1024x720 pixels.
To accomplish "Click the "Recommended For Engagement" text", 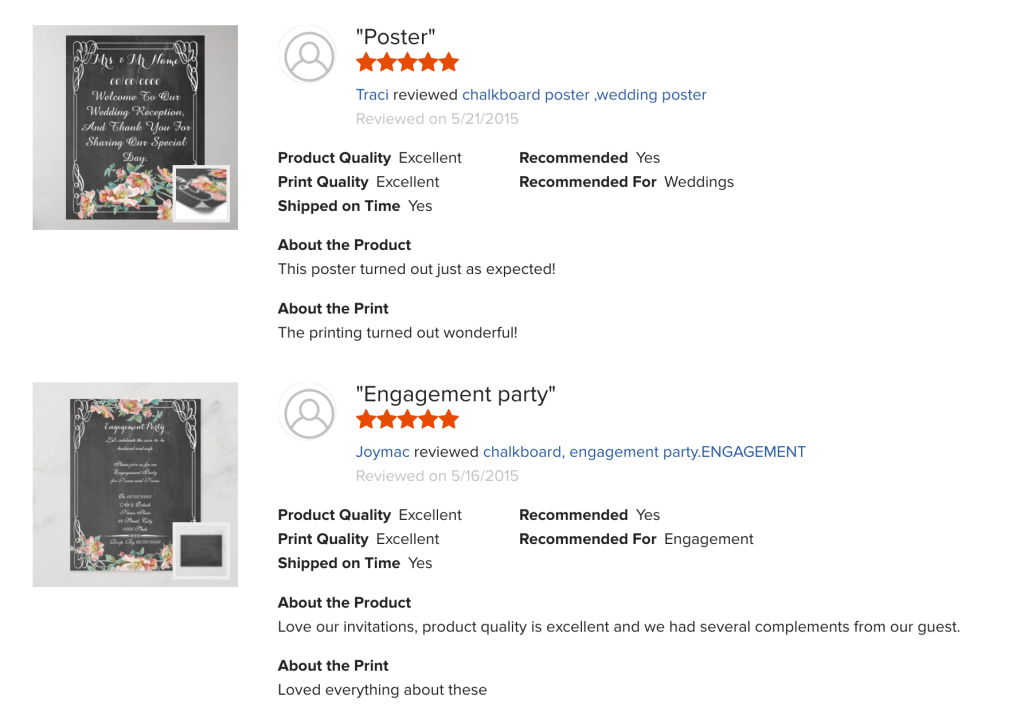I will click(636, 539).
